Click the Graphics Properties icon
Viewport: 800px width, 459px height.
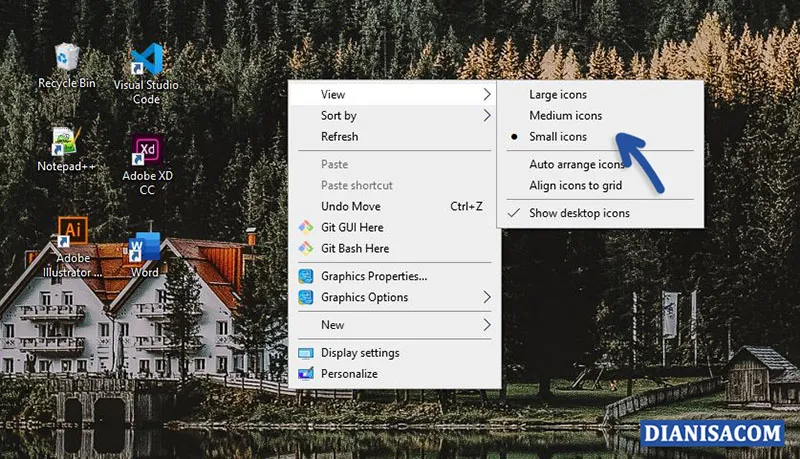[306, 276]
